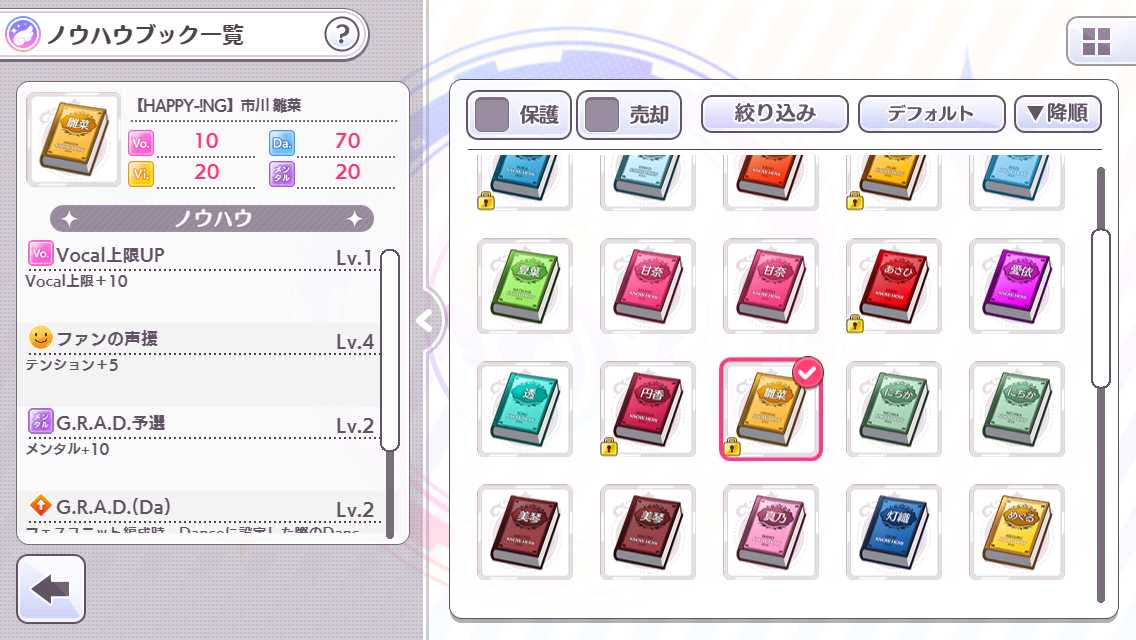This screenshot has width=1136, height=640.
Task: Select the purple 愛依 know-how book
Action: click(1016, 286)
